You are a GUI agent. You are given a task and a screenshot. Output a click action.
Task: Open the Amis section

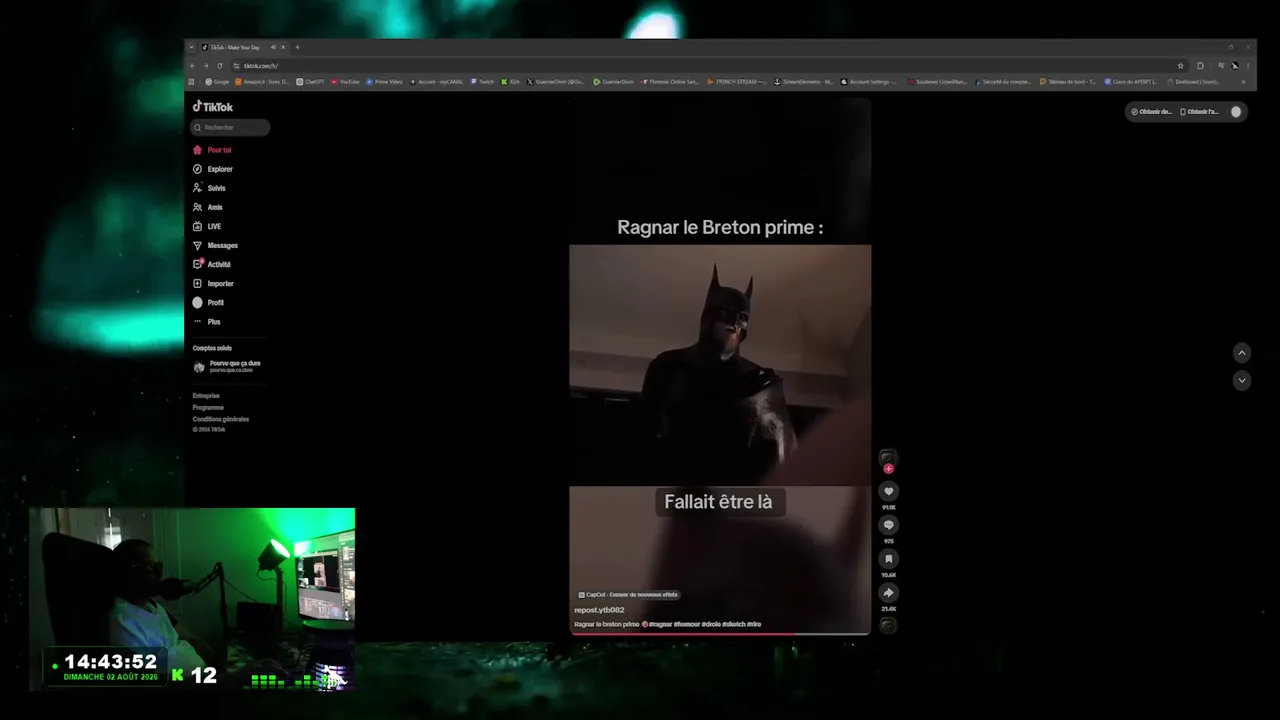[208, 207]
